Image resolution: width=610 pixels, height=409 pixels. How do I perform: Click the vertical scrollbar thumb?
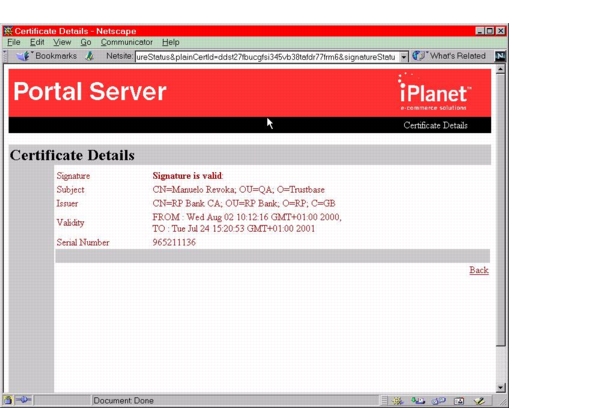point(501,210)
